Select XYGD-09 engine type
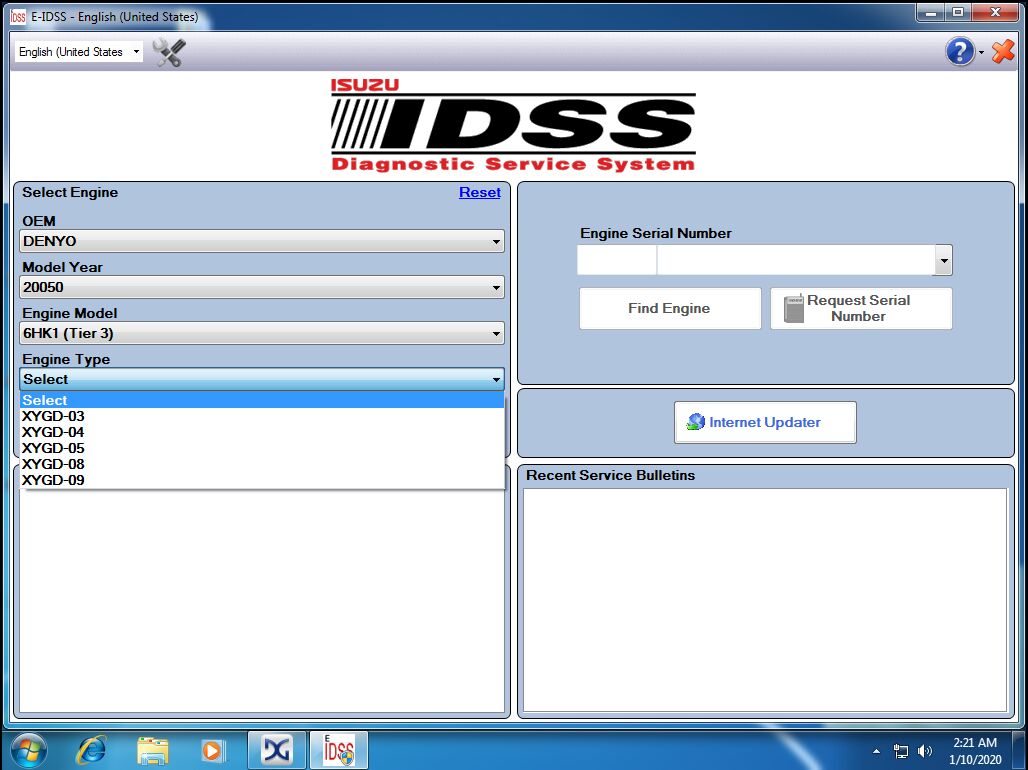 point(262,480)
